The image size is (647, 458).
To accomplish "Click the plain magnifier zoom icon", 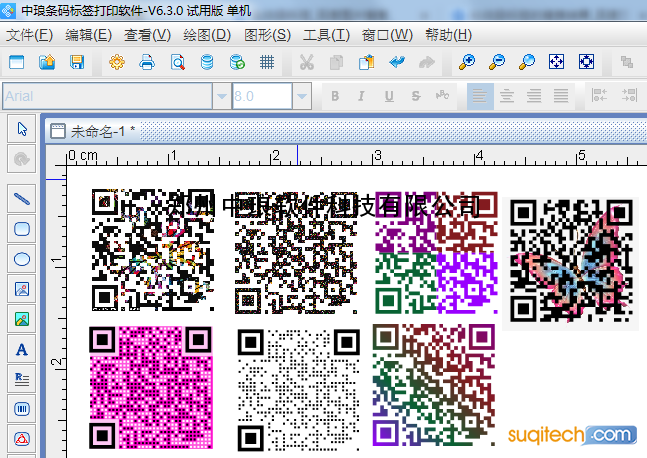I will point(527,62).
